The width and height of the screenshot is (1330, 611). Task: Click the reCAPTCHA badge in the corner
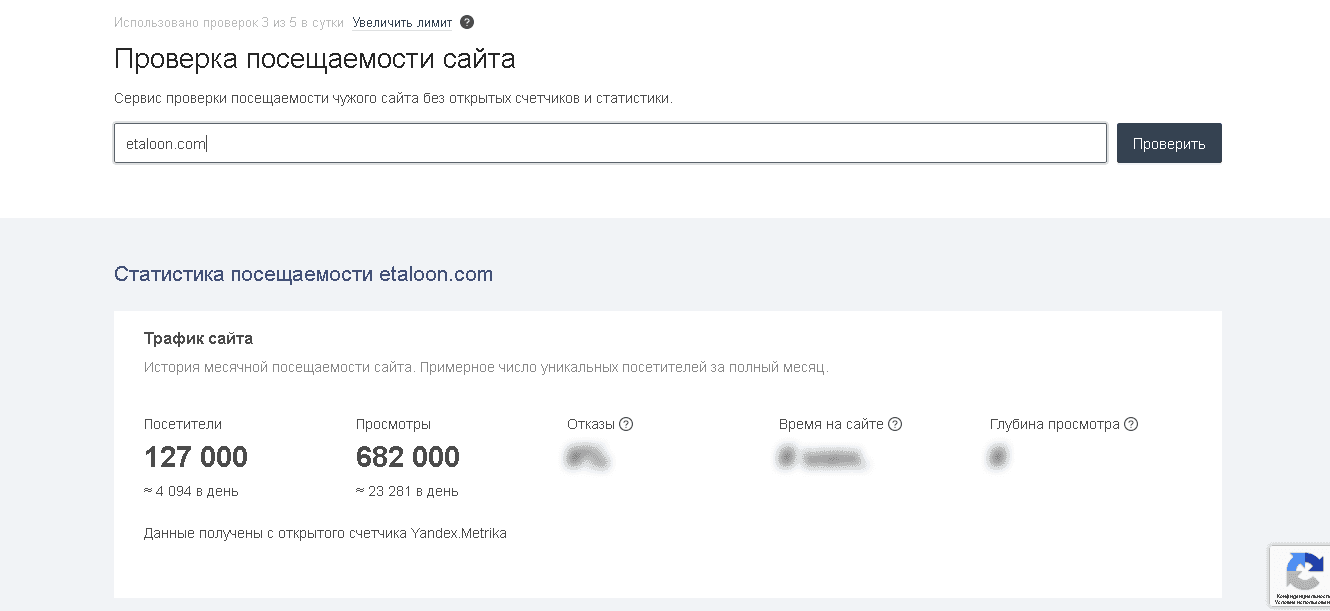point(1305,575)
